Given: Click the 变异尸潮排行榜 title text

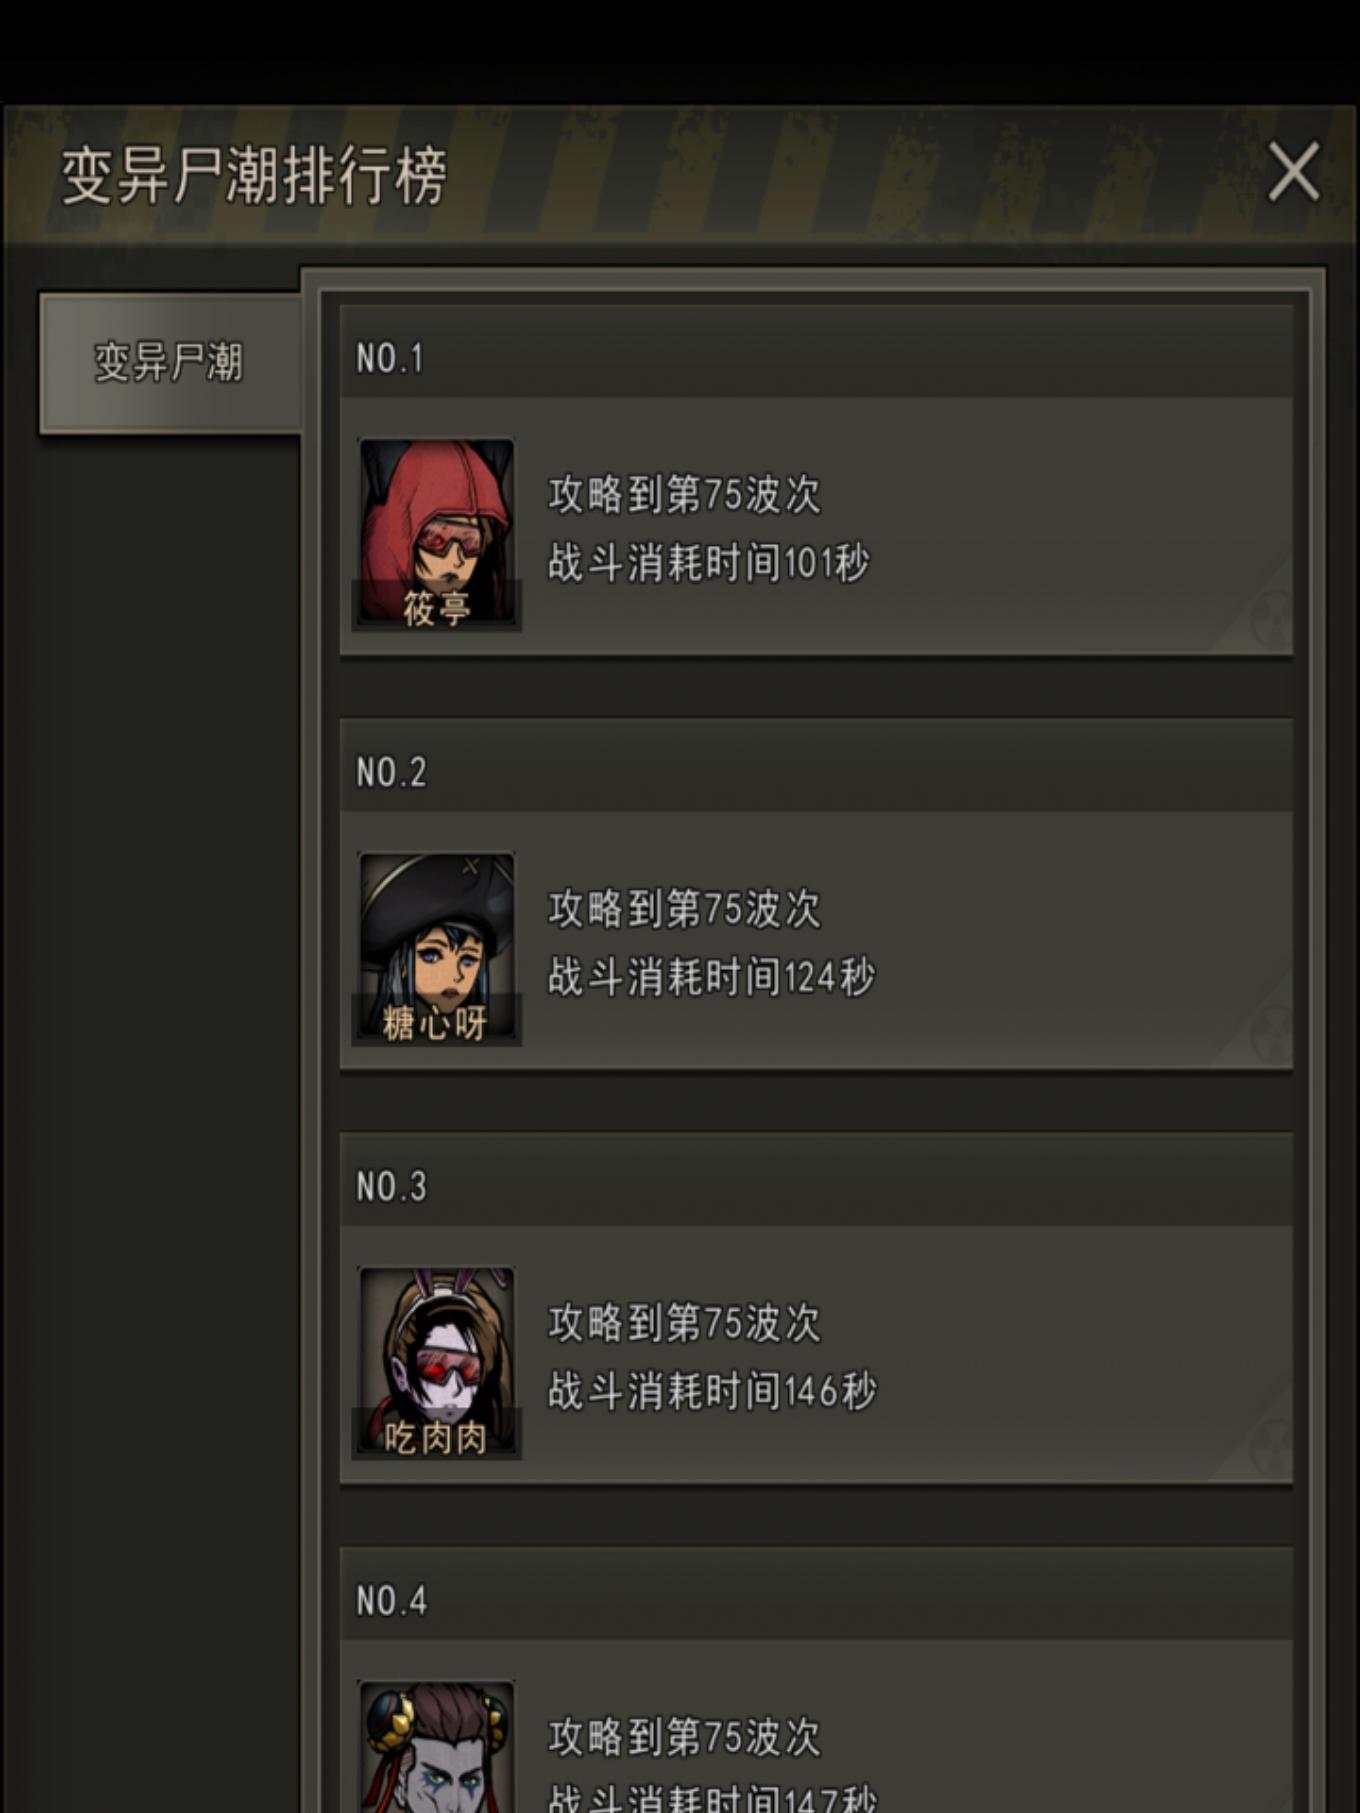Looking at the screenshot, I should point(254,175).
